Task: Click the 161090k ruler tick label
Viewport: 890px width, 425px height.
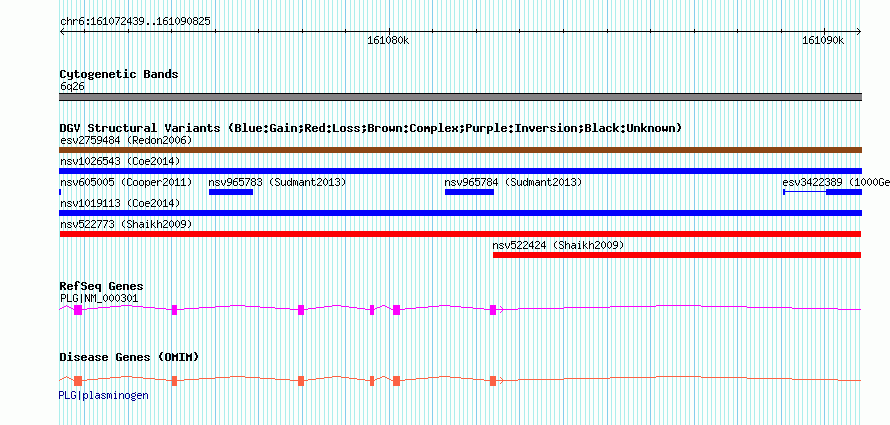Action: (x=823, y=40)
